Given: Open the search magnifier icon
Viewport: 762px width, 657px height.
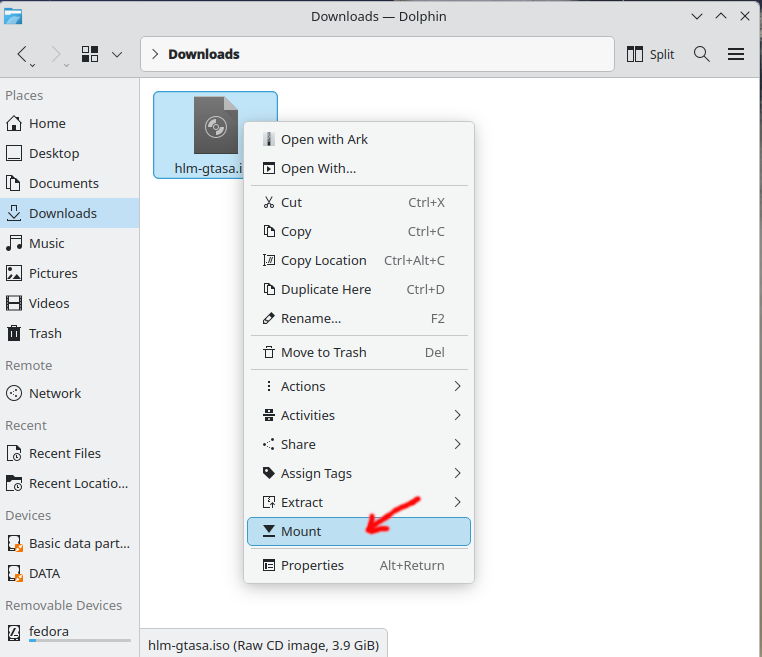Looking at the screenshot, I should [701, 54].
